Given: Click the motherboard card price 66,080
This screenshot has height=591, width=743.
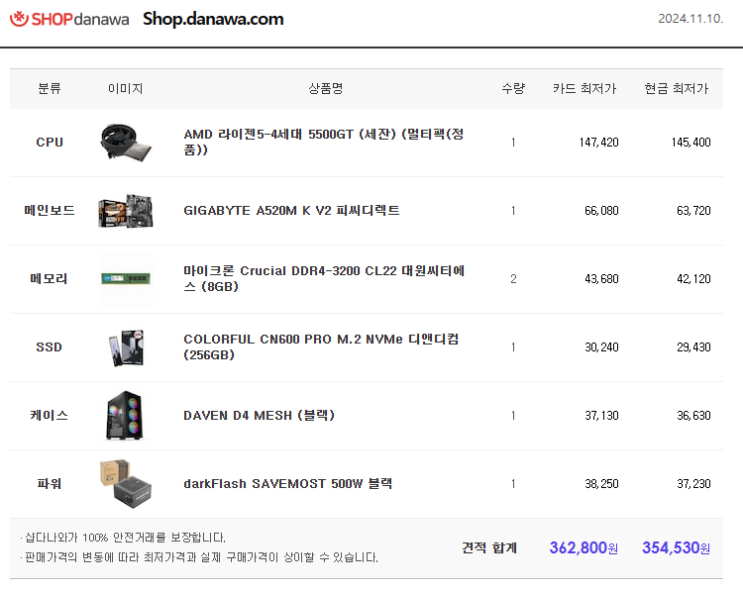Looking at the screenshot, I should [x=601, y=210].
